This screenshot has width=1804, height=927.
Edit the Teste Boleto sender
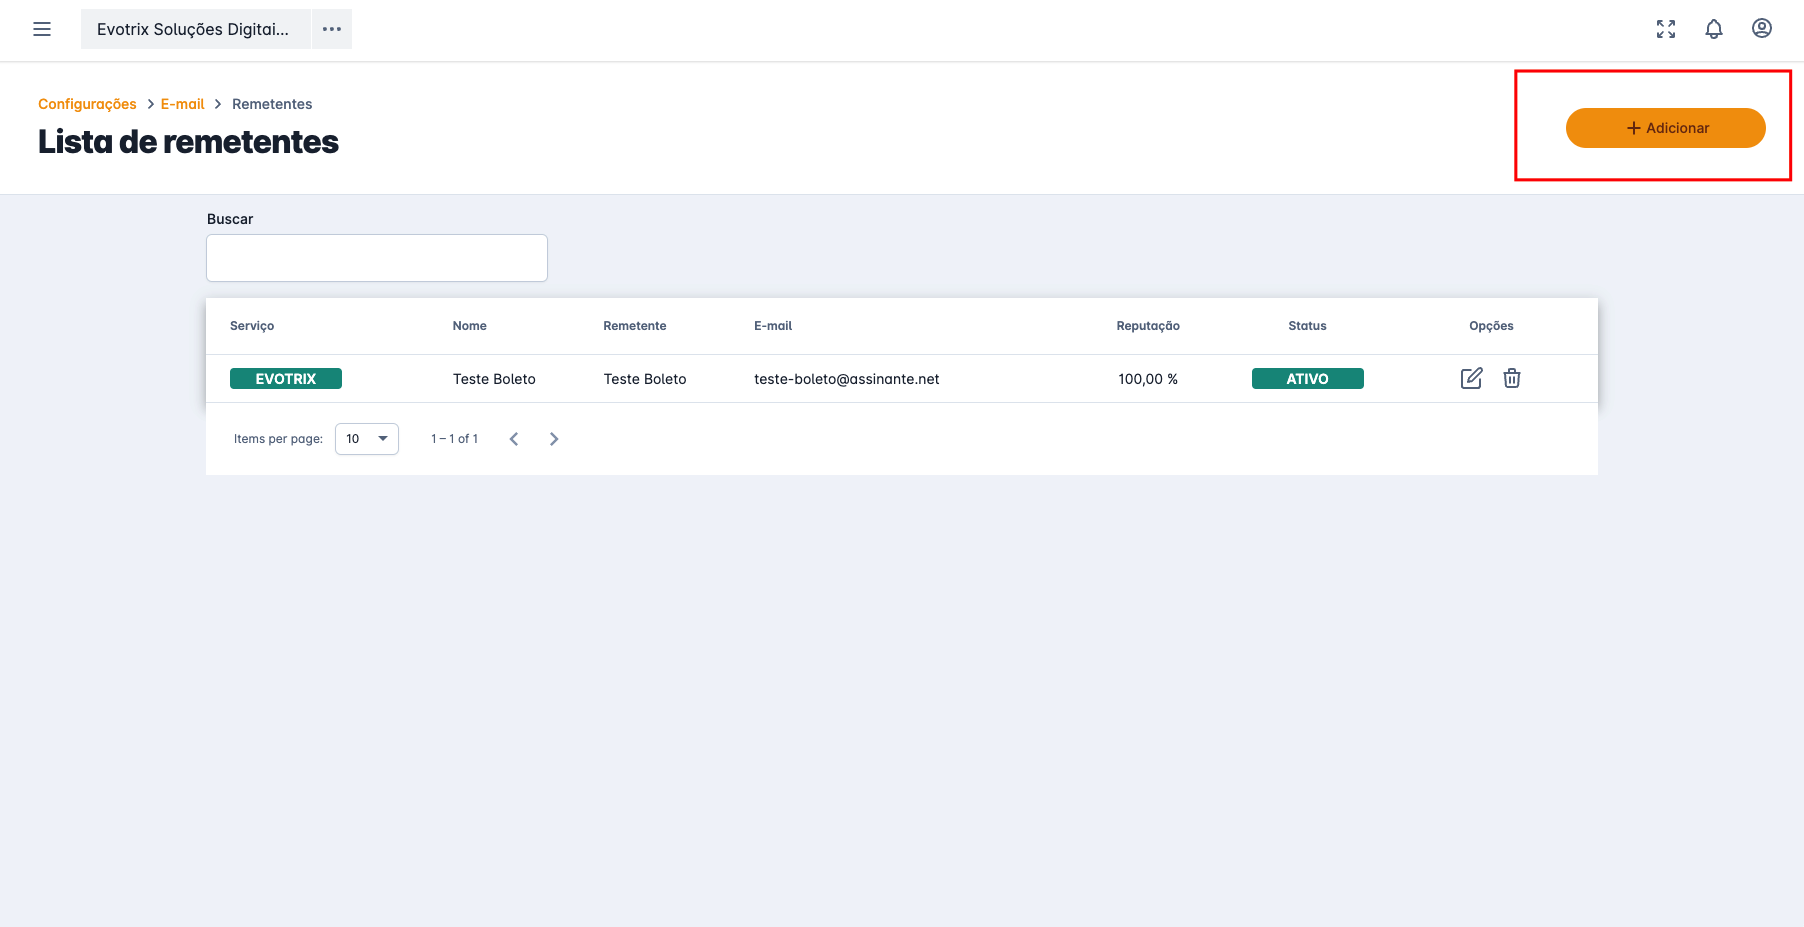pyautogui.click(x=1471, y=378)
